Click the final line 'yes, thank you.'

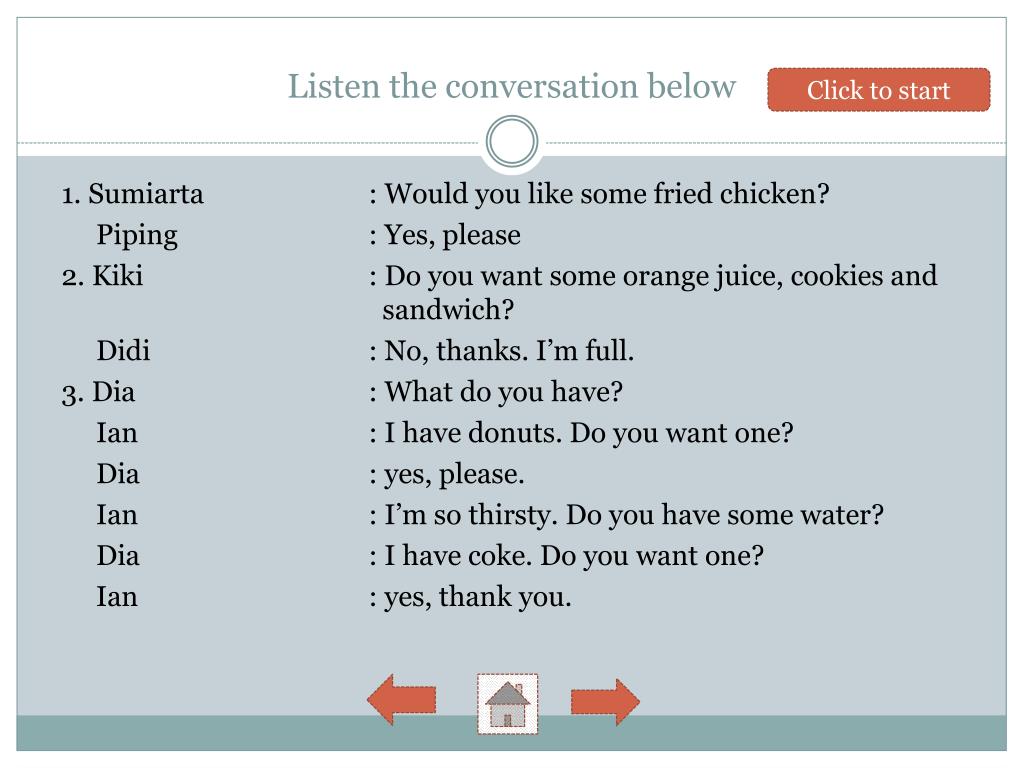click(477, 598)
